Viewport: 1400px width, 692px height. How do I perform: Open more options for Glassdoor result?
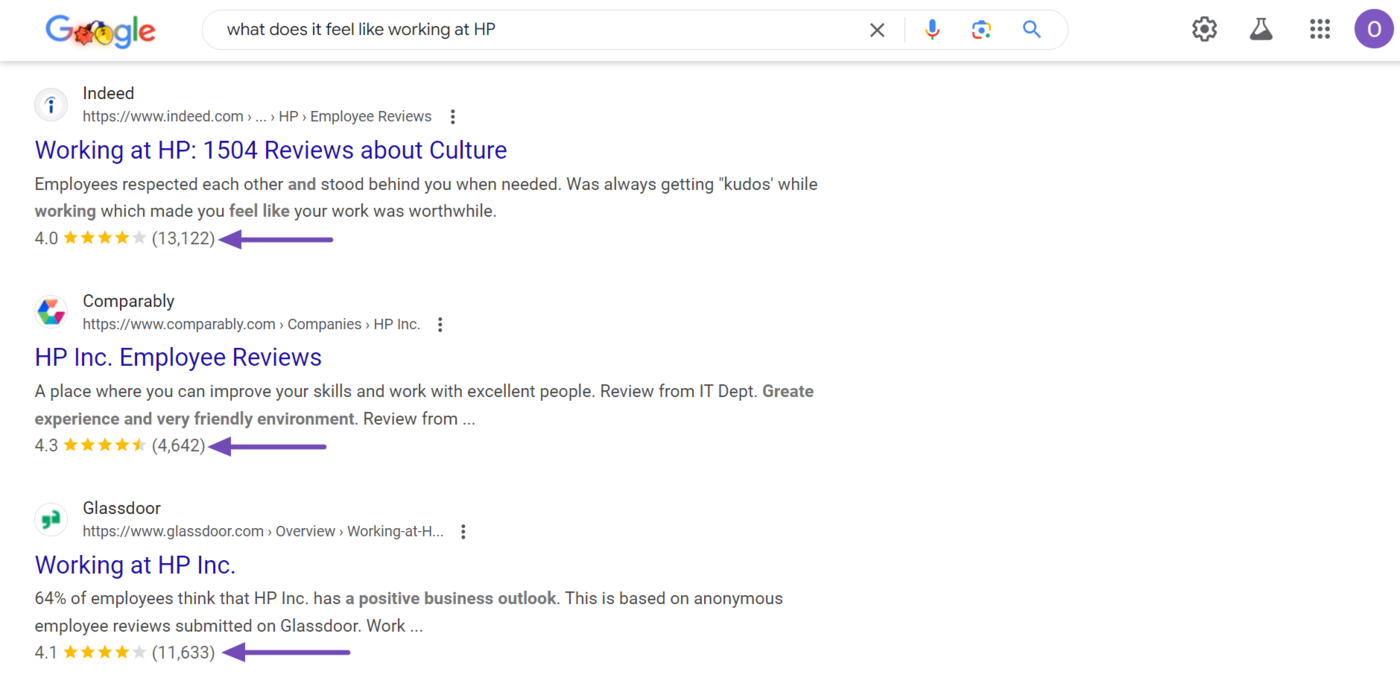463,532
